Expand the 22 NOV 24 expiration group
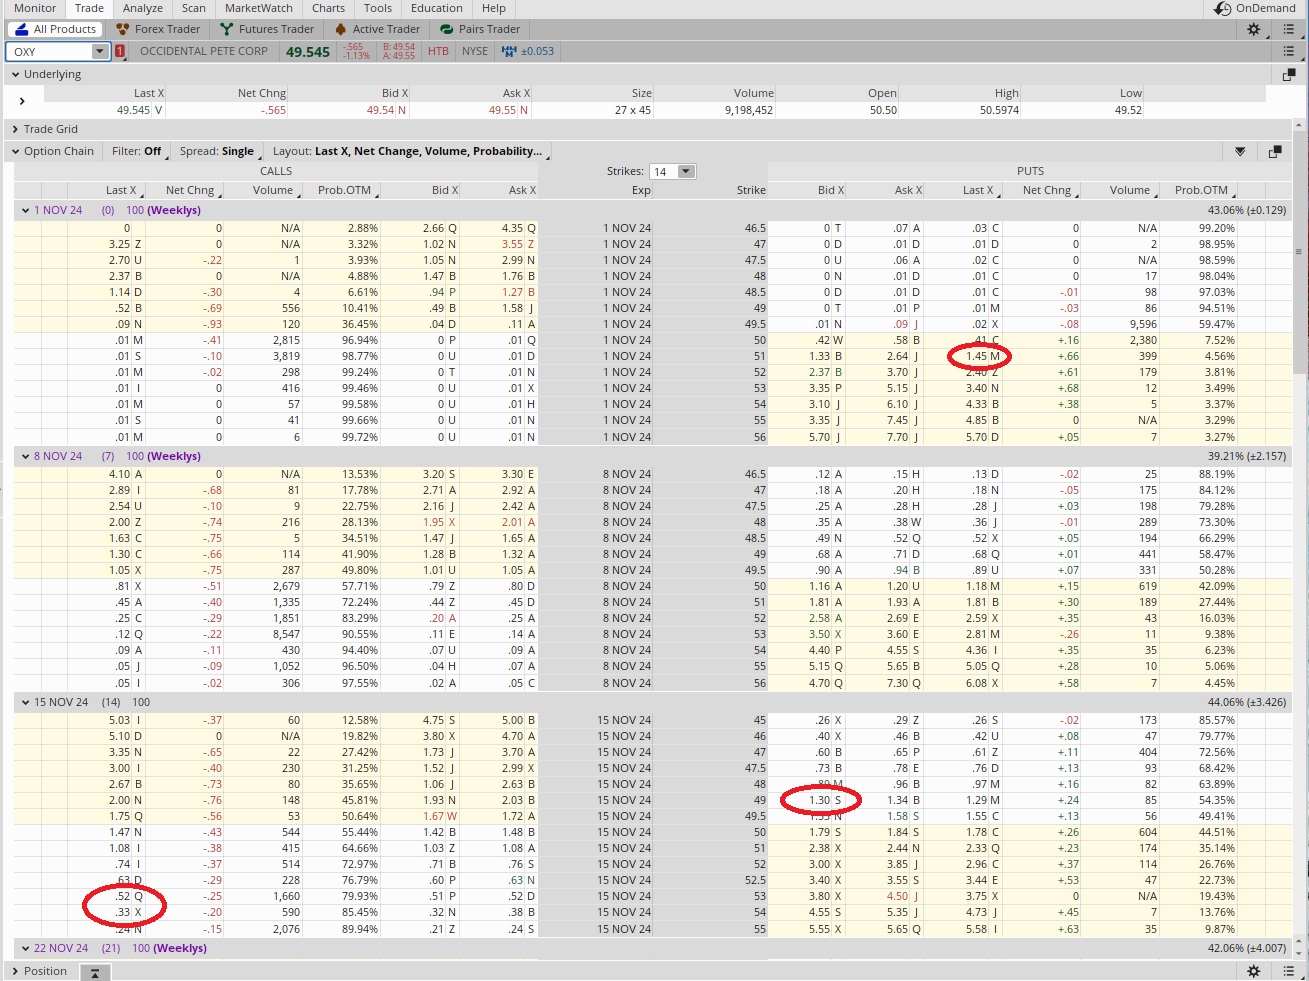This screenshot has height=981, width=1309. click(26, 949)
